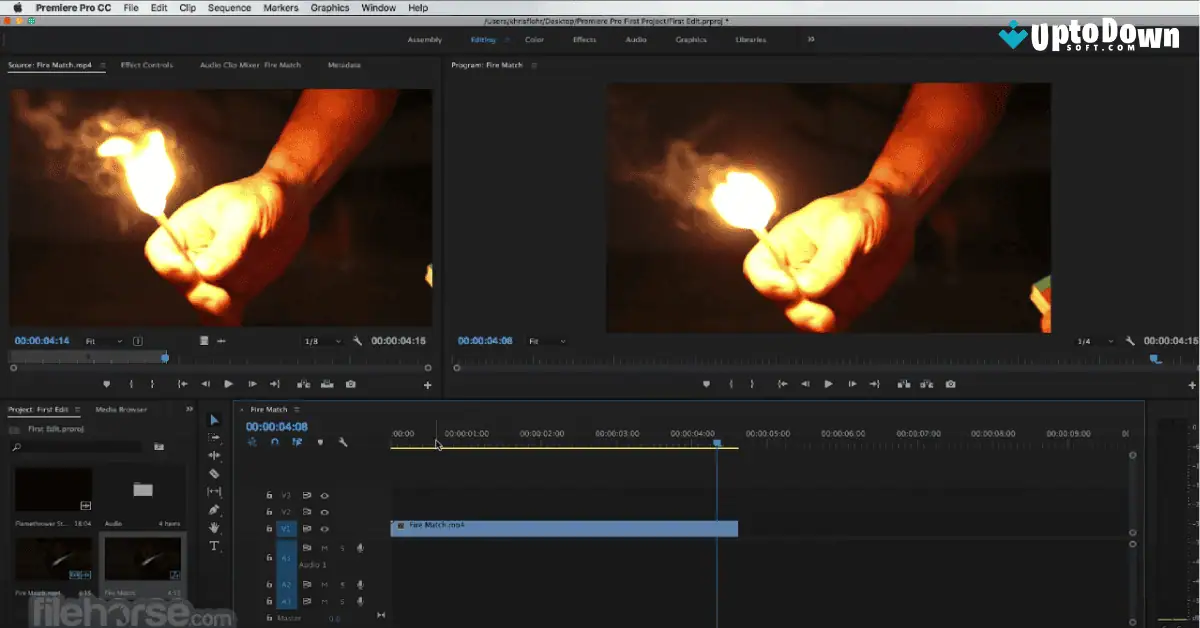Switch to the Effect Controls tab
The height and width of the screenshot is (628, 1200).
pyautogui.click(x=148, y=63)
